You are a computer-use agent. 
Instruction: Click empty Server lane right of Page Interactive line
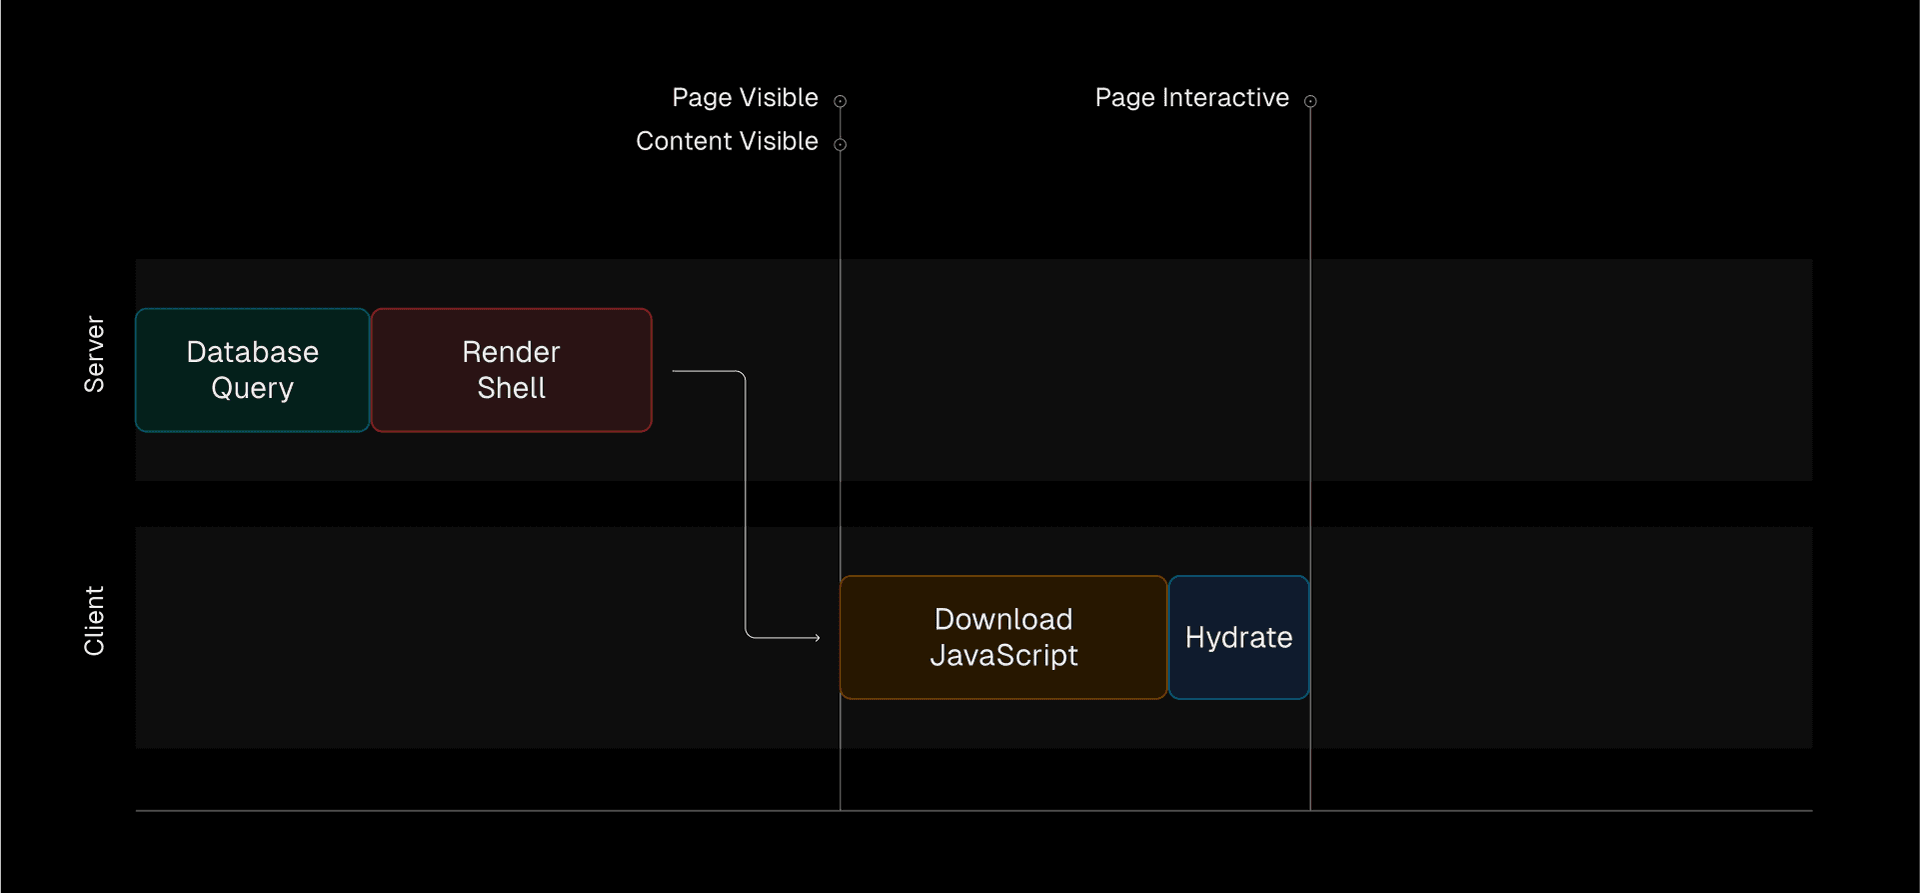1560,370
